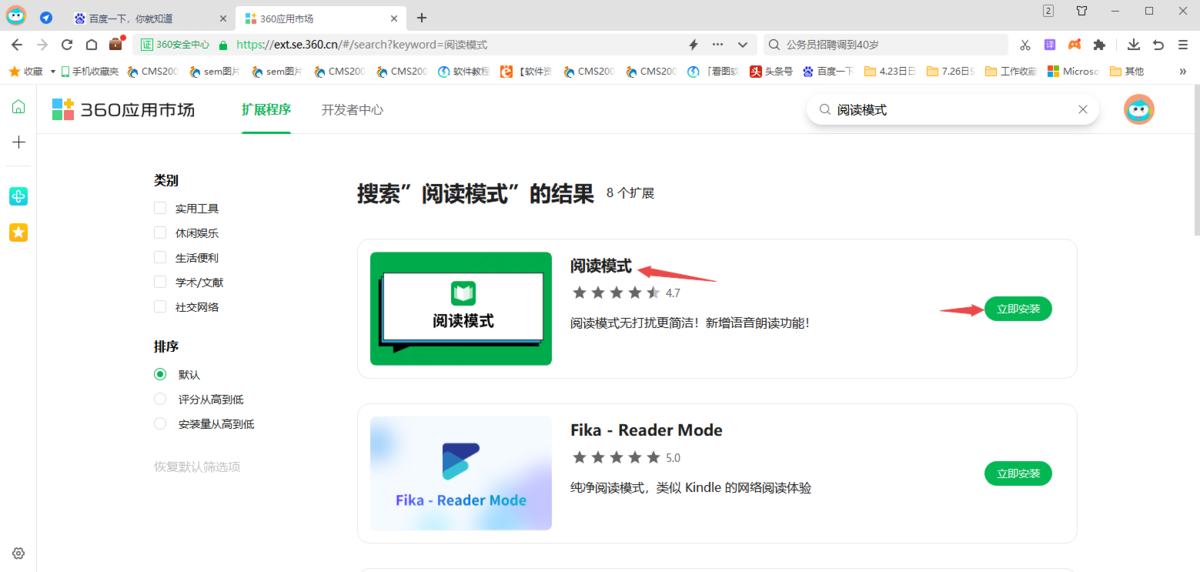
Task: Open the purple translate extension
Action: pos(1049,45)
